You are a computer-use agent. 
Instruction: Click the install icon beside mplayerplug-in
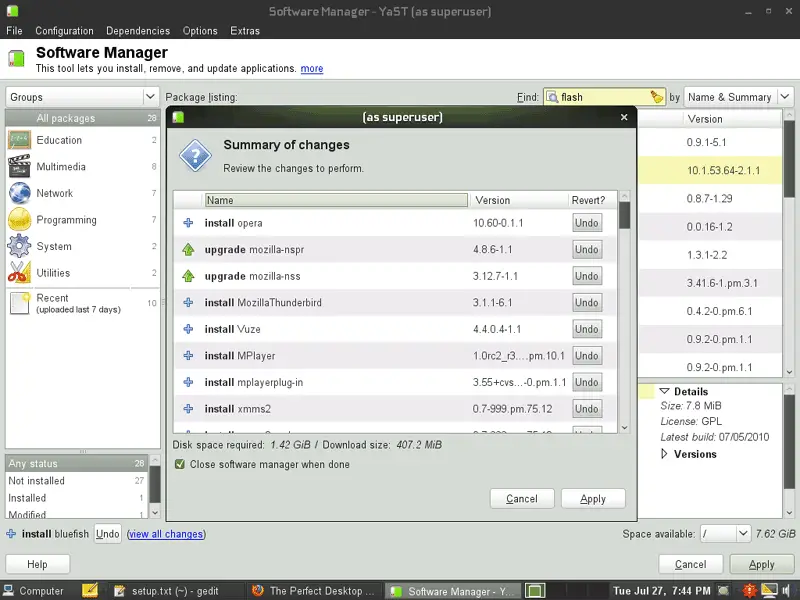(x=188, y=382)
